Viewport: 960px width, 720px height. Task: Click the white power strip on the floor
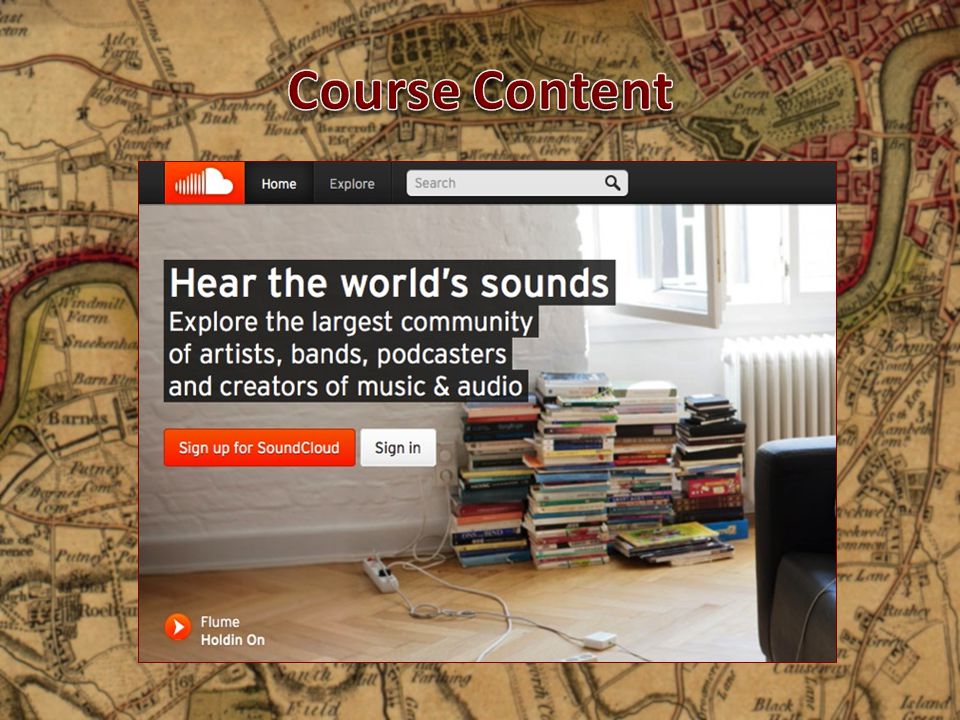pos(380,575)
